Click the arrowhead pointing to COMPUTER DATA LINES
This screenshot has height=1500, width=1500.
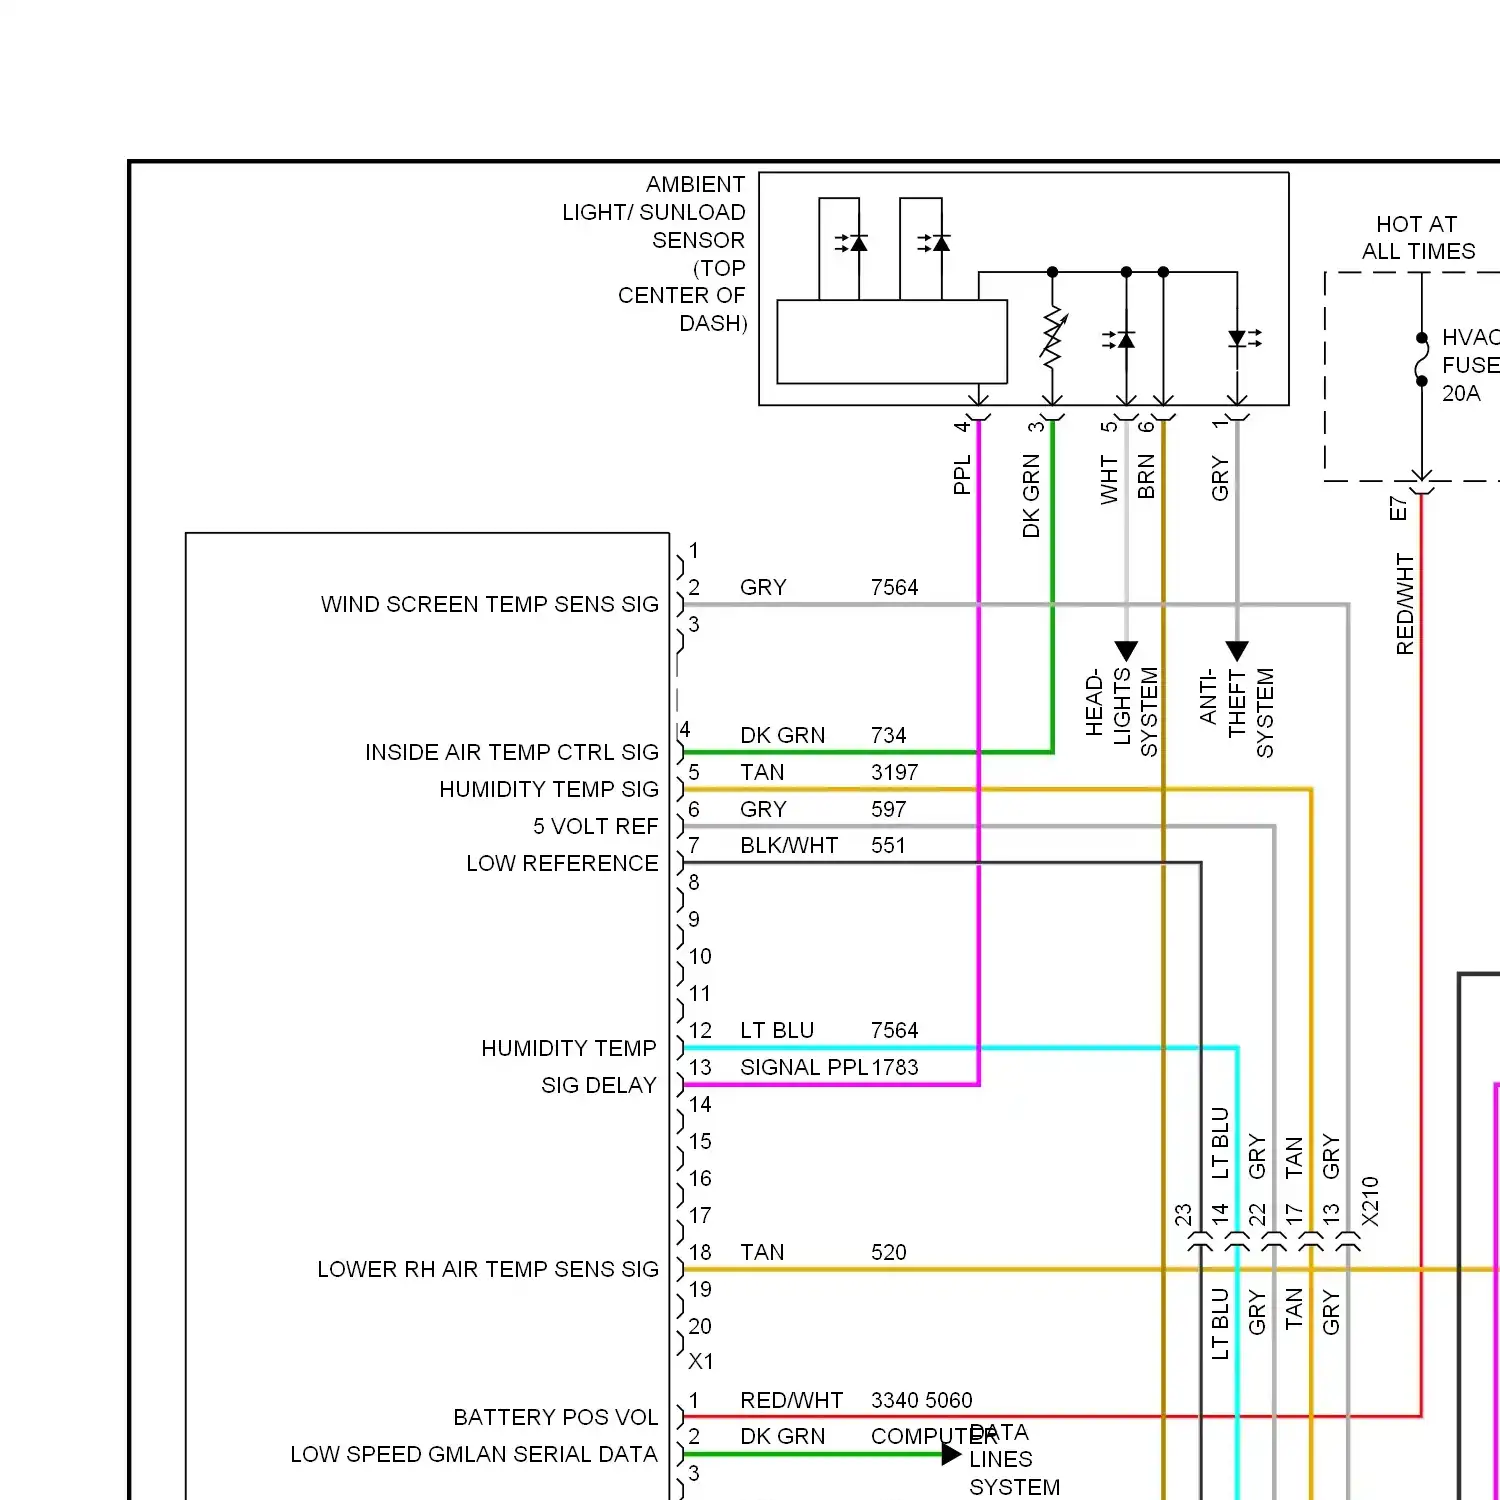coord(952,1454)
